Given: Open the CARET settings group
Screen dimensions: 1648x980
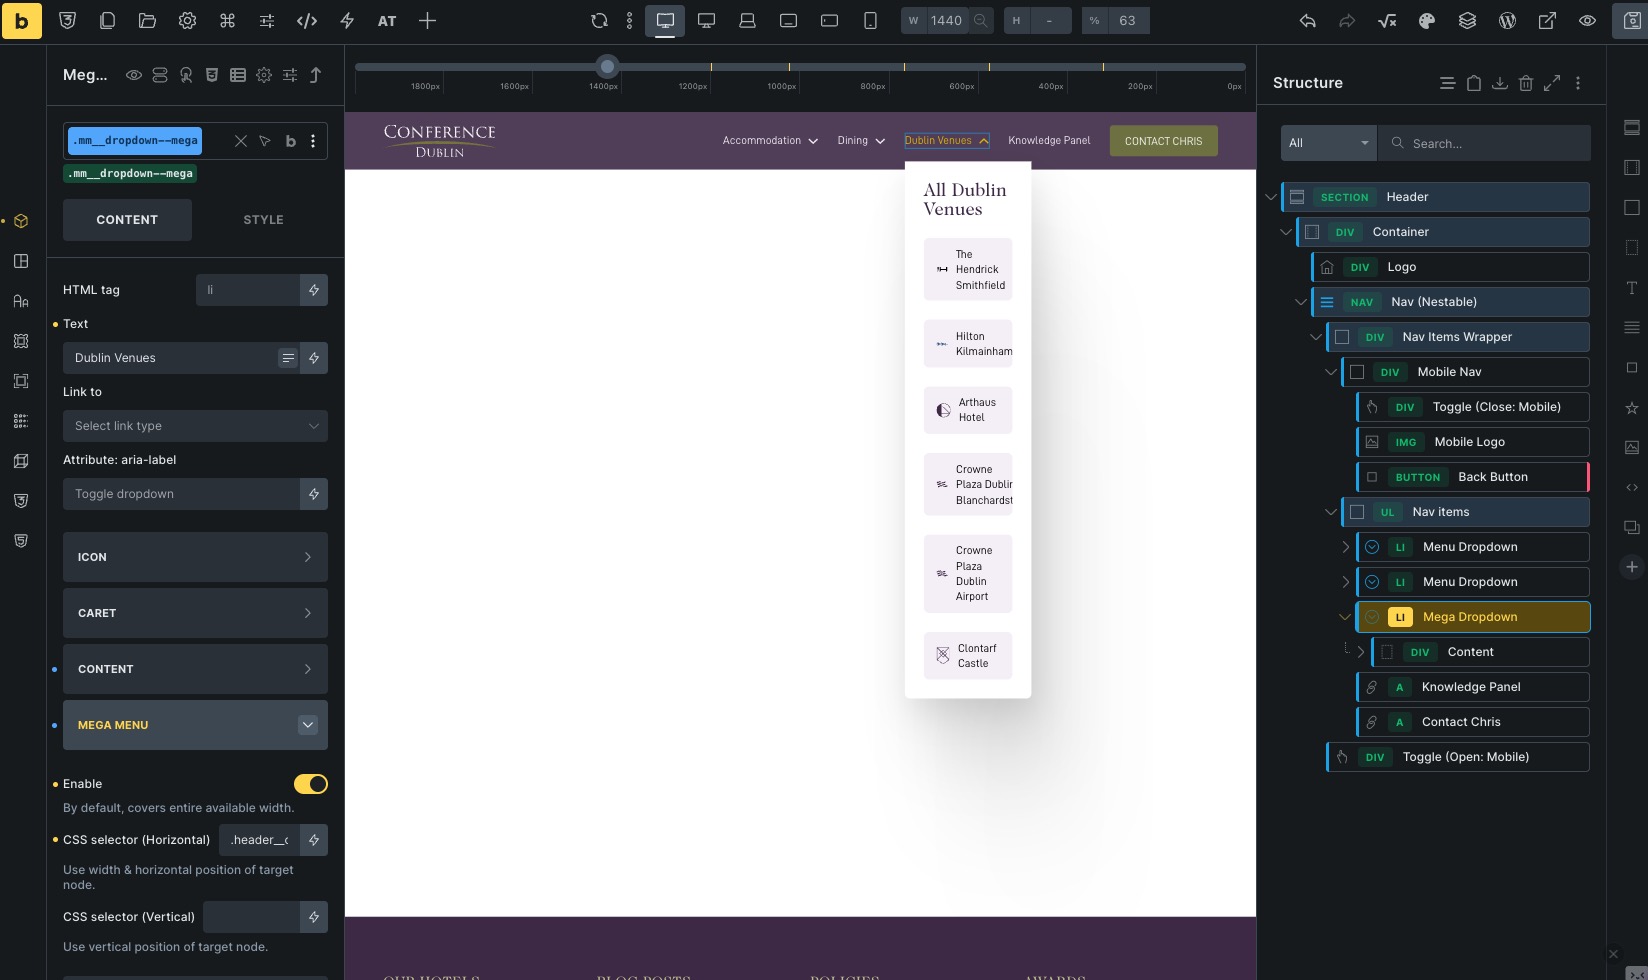Looking at the screenshot, I should tap(195, 613).
